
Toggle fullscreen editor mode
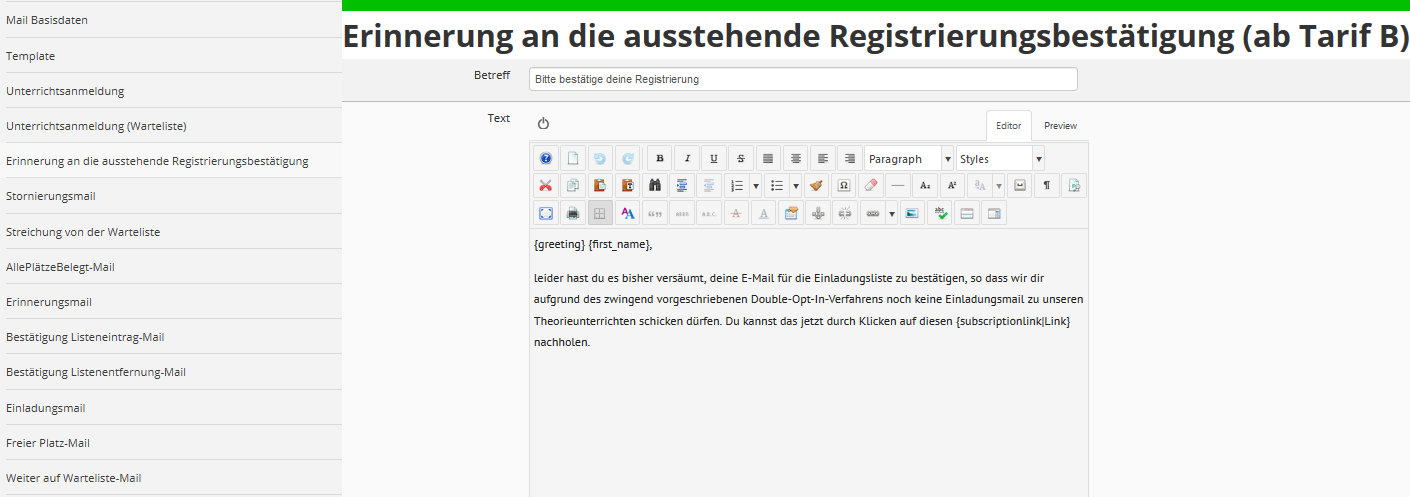545,213
